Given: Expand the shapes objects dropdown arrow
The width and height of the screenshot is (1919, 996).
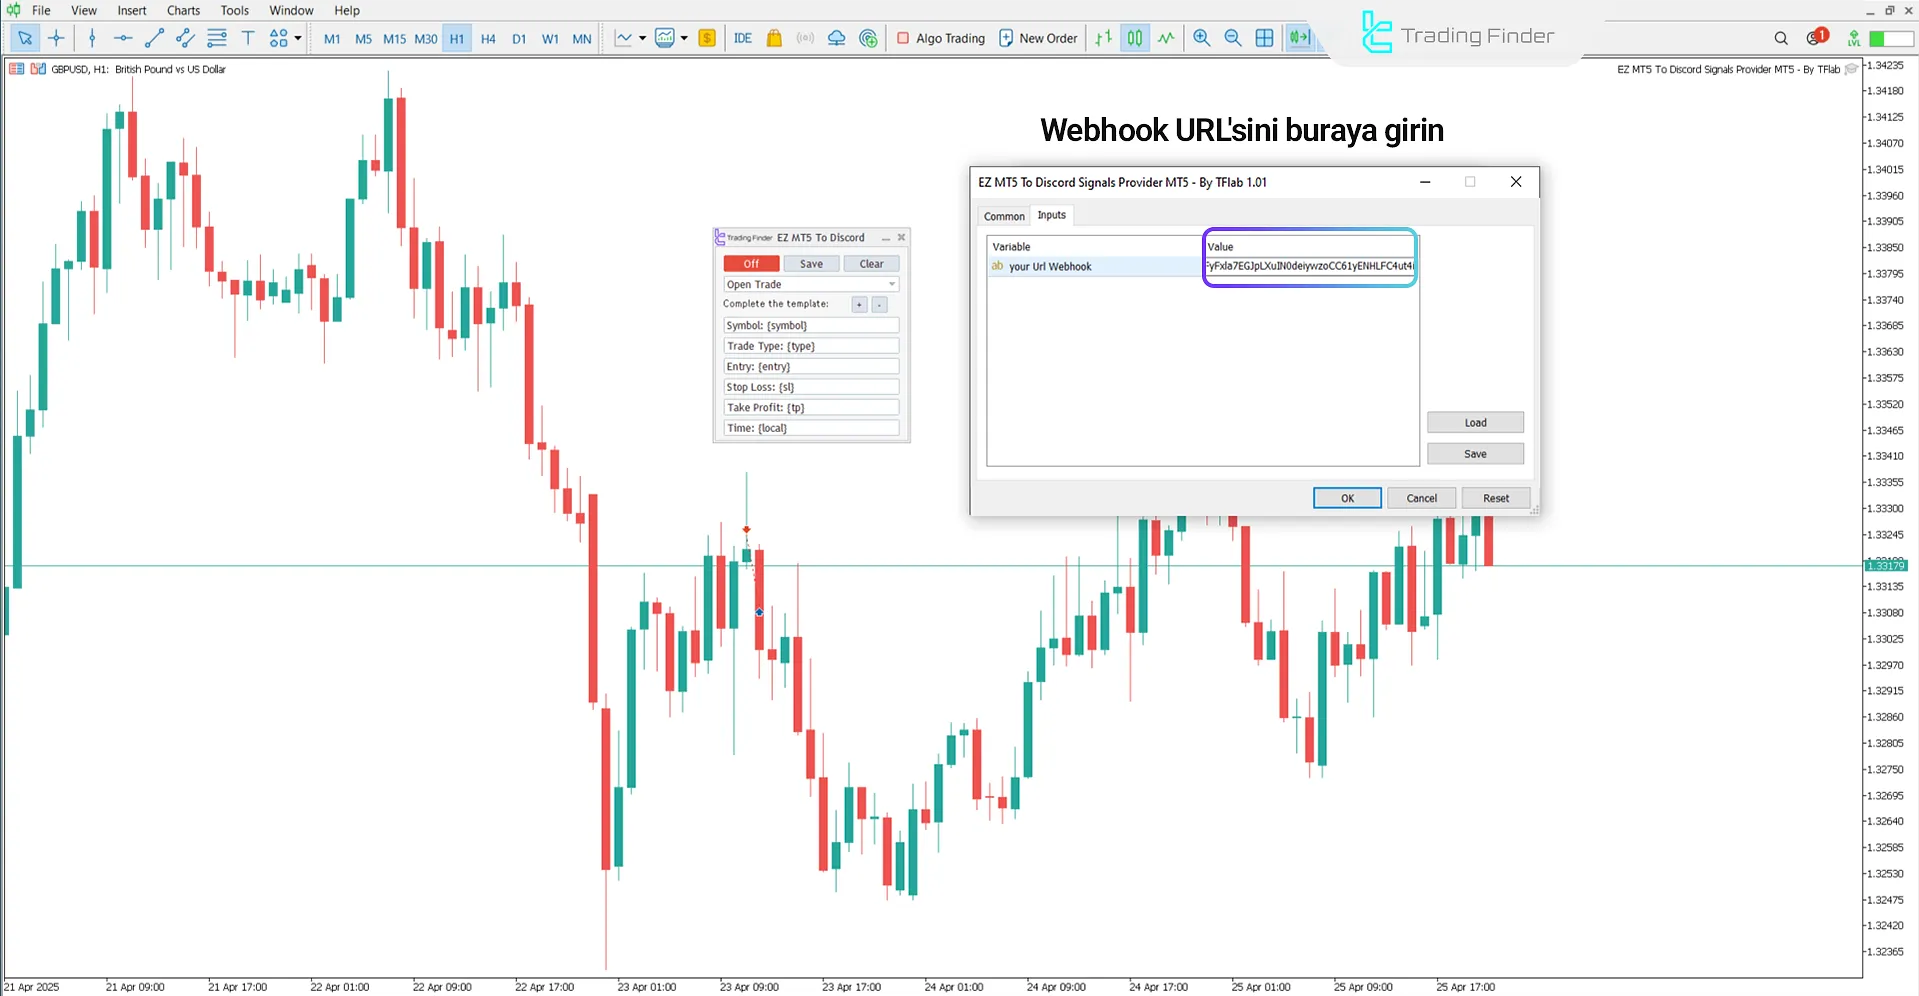Looking at the screenshot, I should point(298,38).
